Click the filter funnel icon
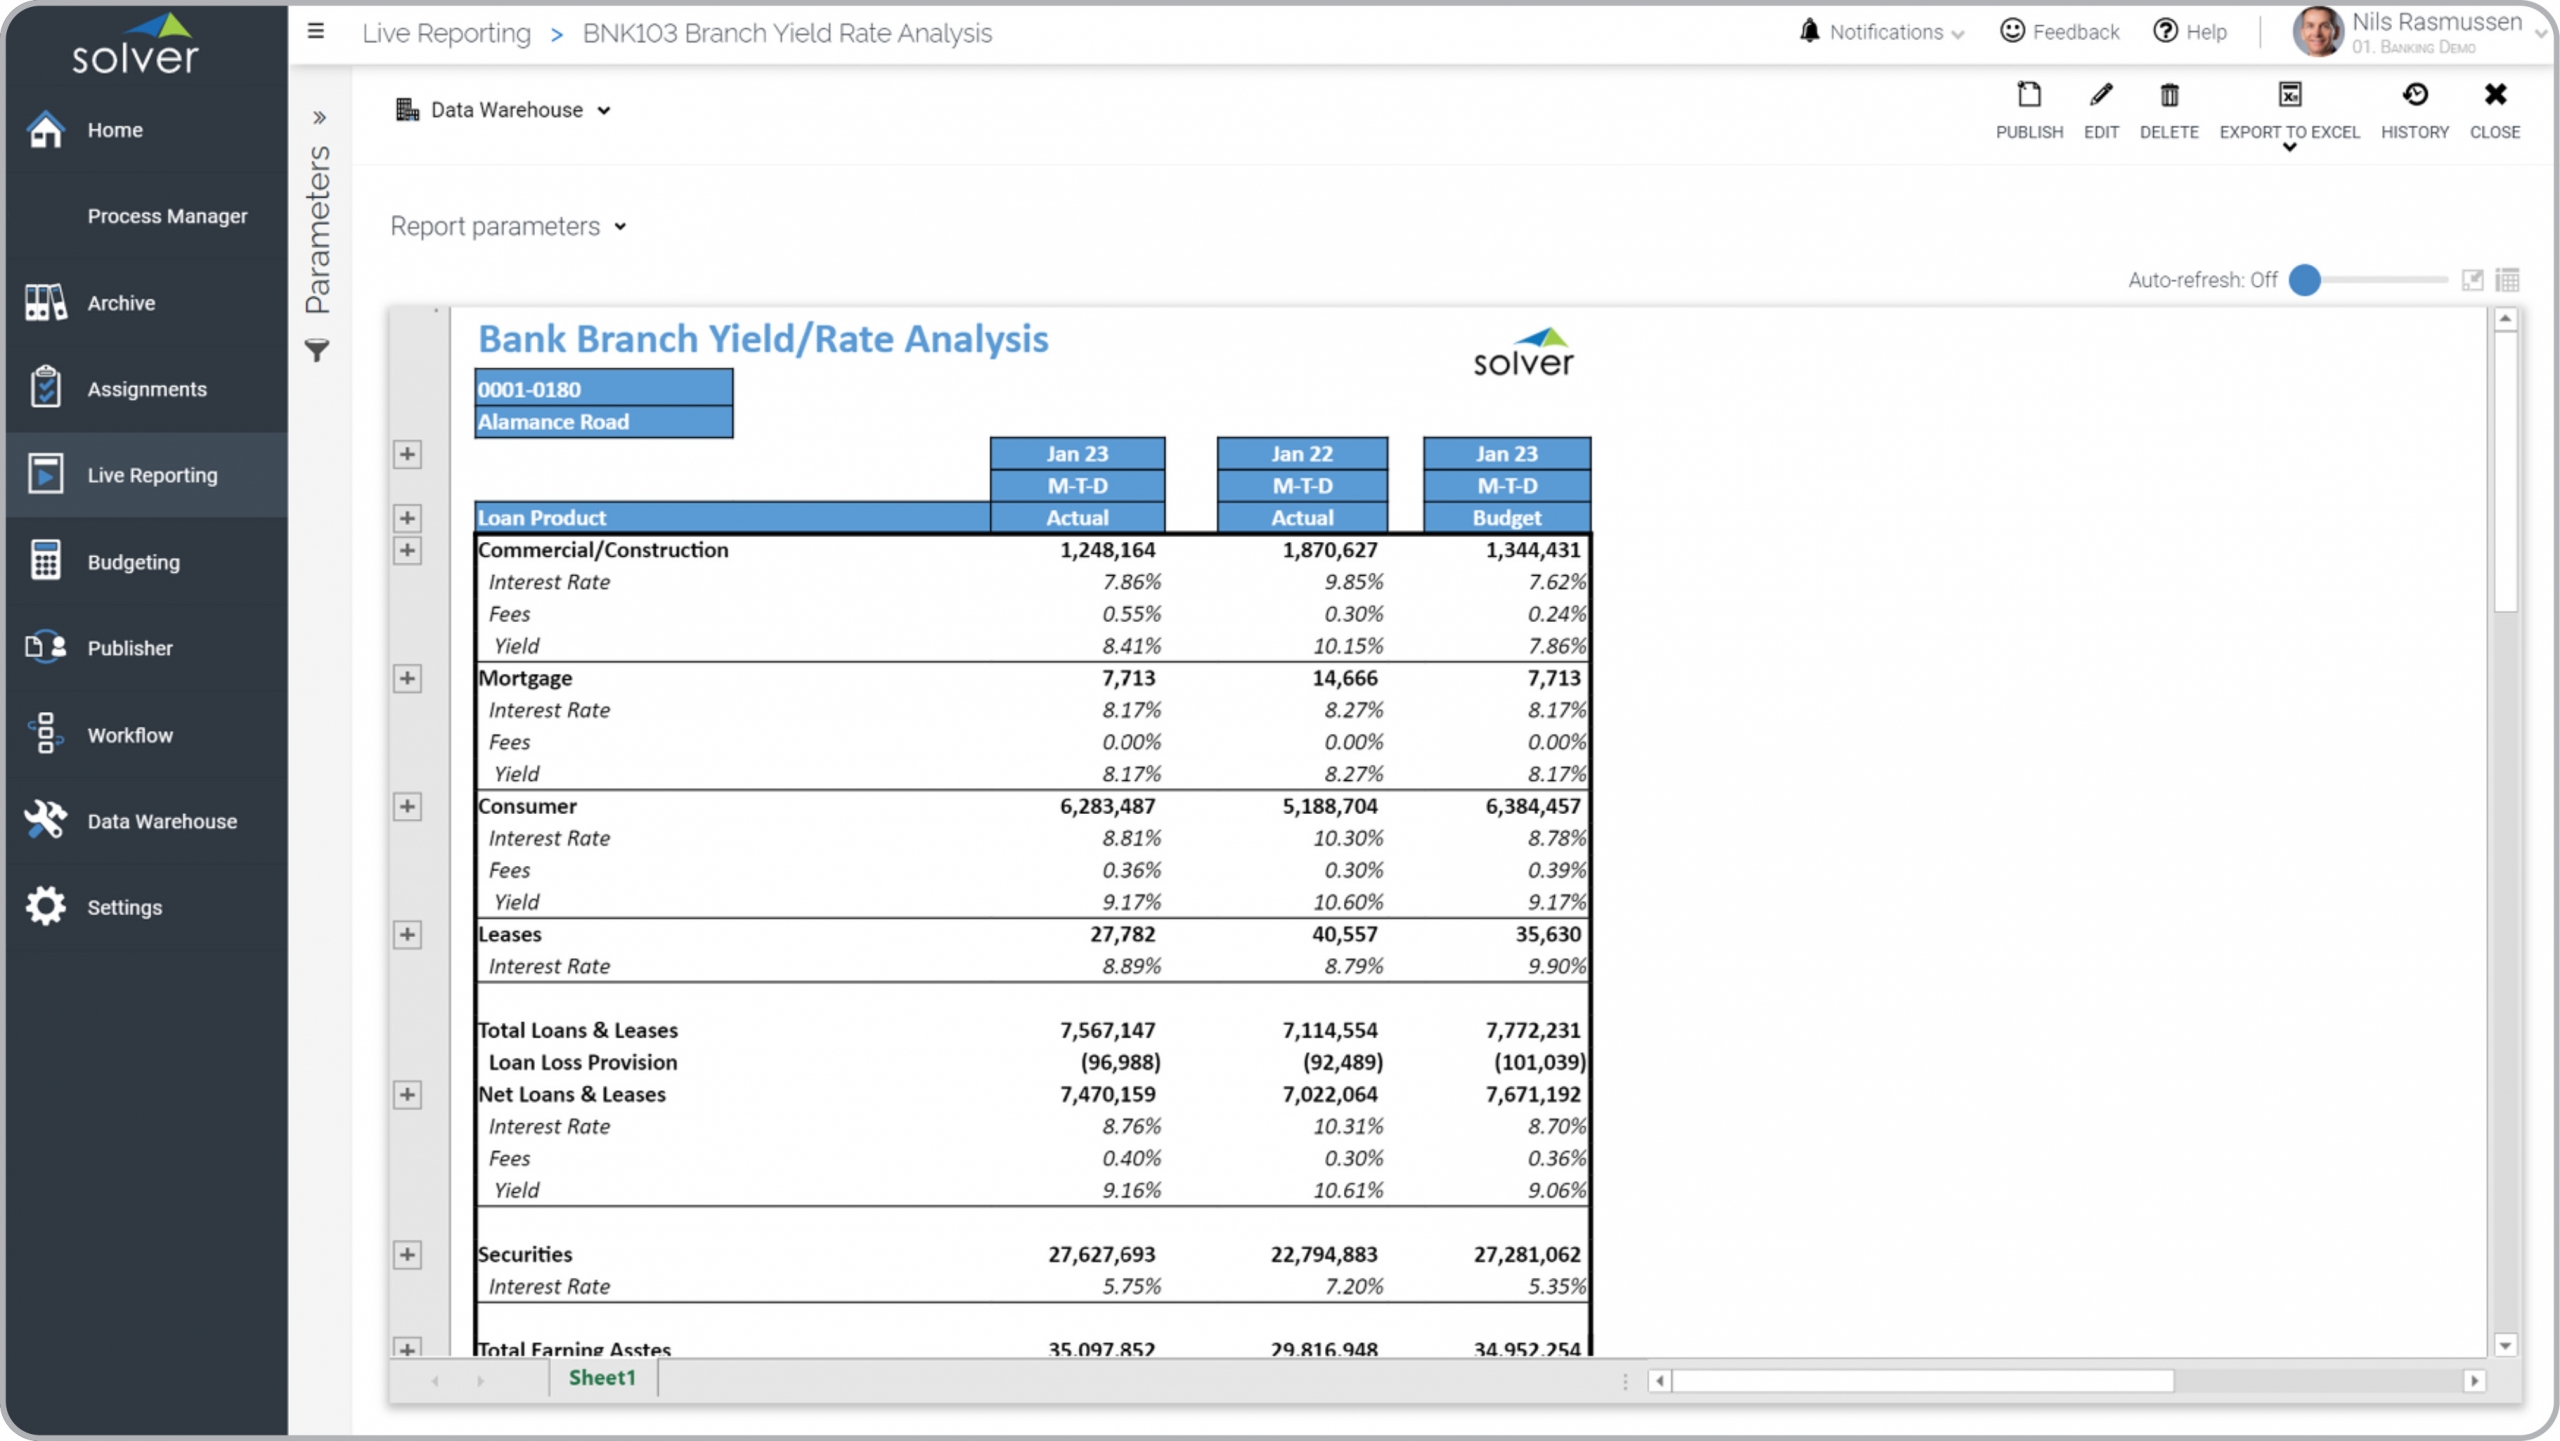Image resolution: width=2560 pixels, height=1441 pixels. (317, 351)
